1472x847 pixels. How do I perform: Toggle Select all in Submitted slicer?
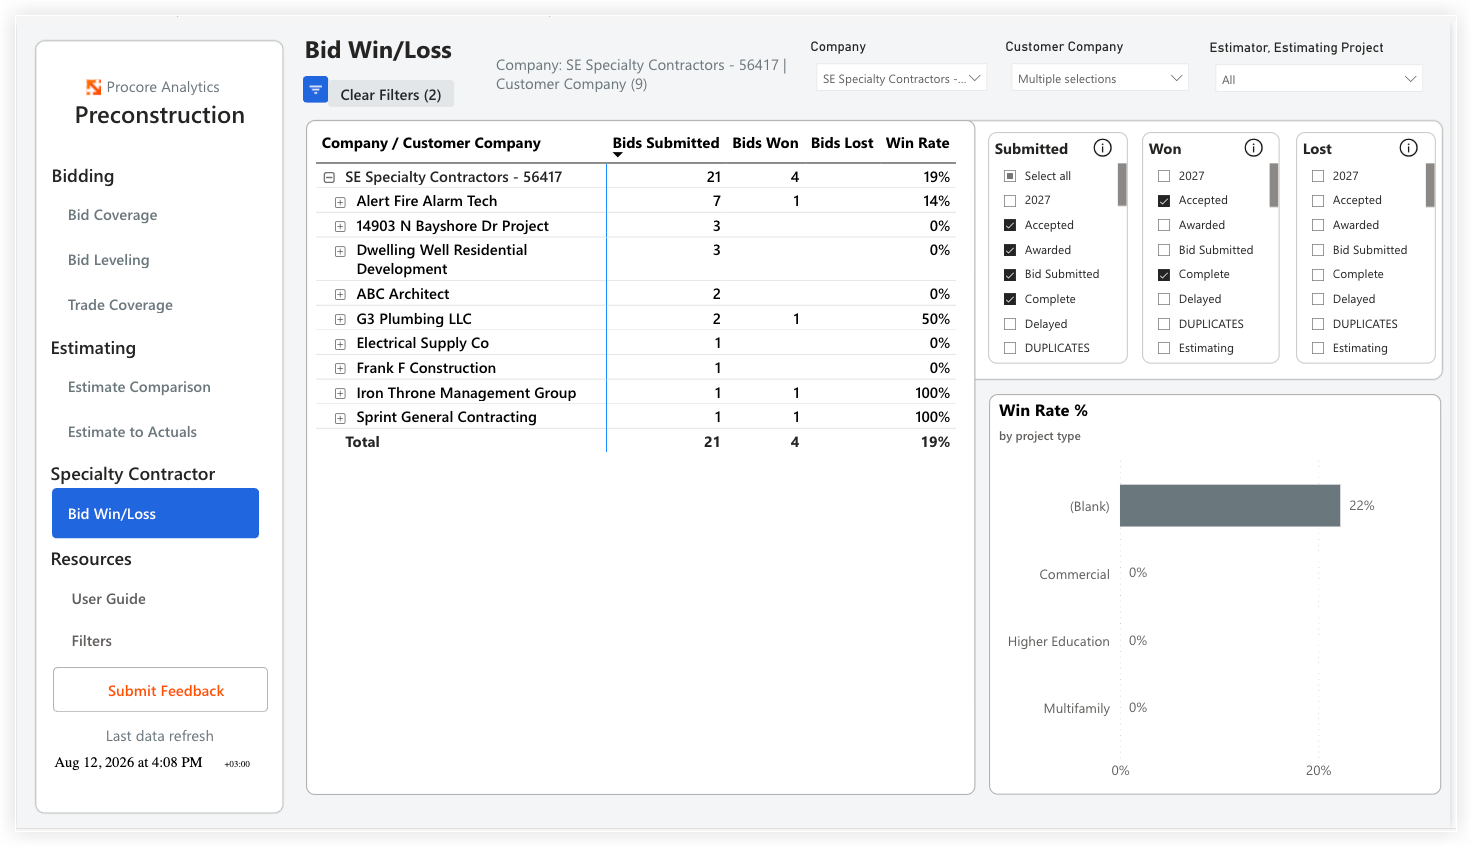1010,176
